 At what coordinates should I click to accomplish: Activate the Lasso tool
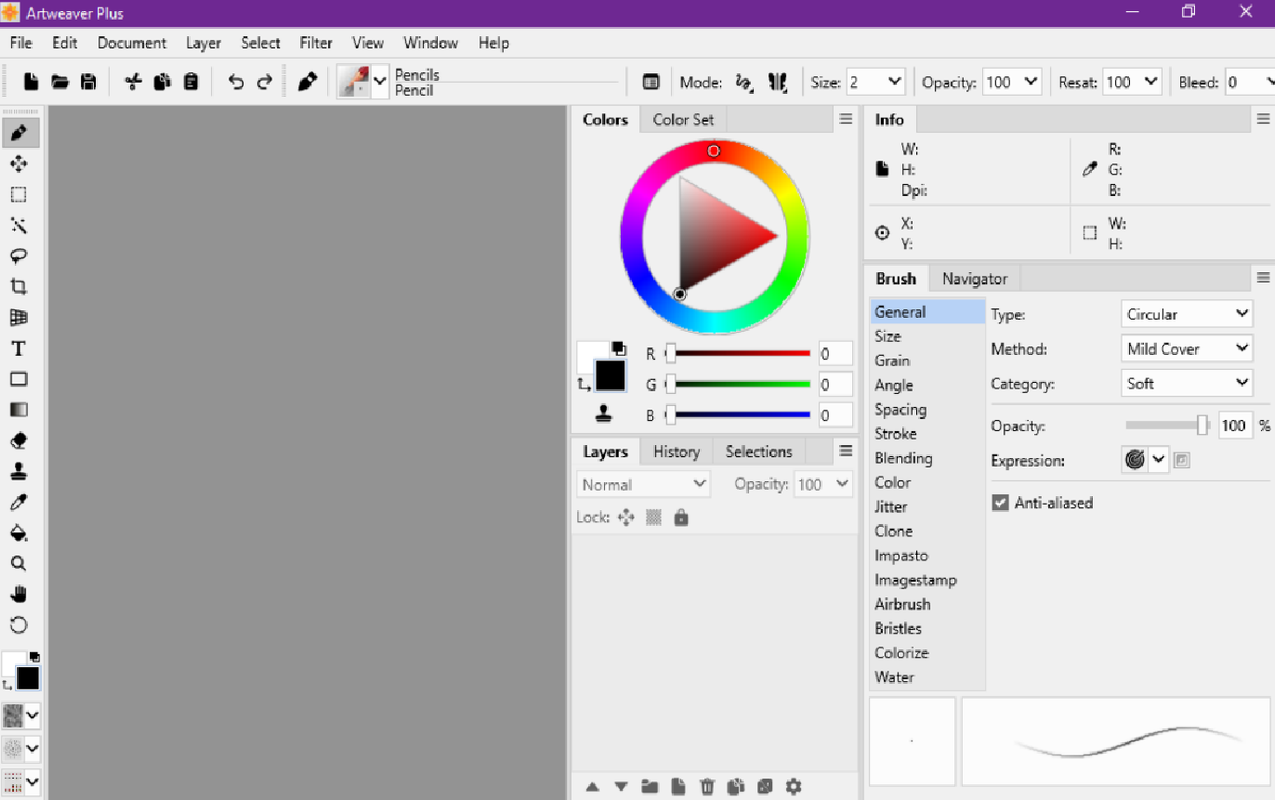coord(19,256)
